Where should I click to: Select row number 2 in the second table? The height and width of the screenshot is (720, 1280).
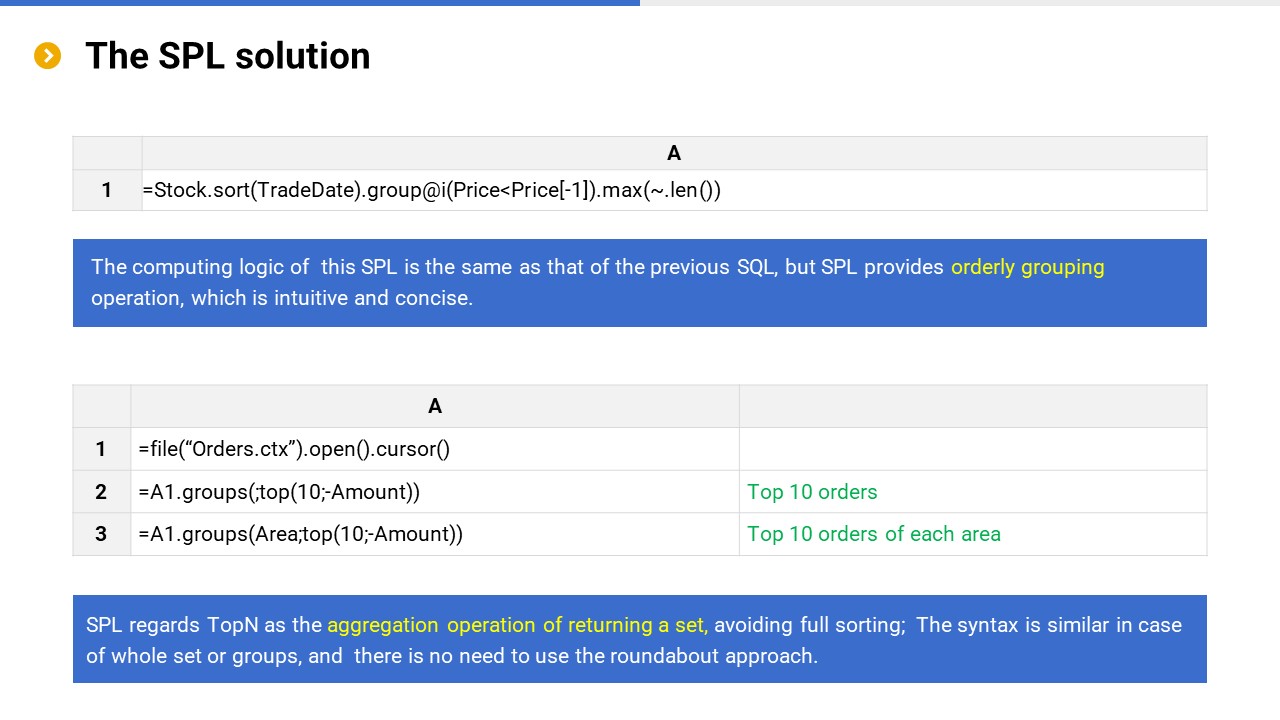(101, 492)
